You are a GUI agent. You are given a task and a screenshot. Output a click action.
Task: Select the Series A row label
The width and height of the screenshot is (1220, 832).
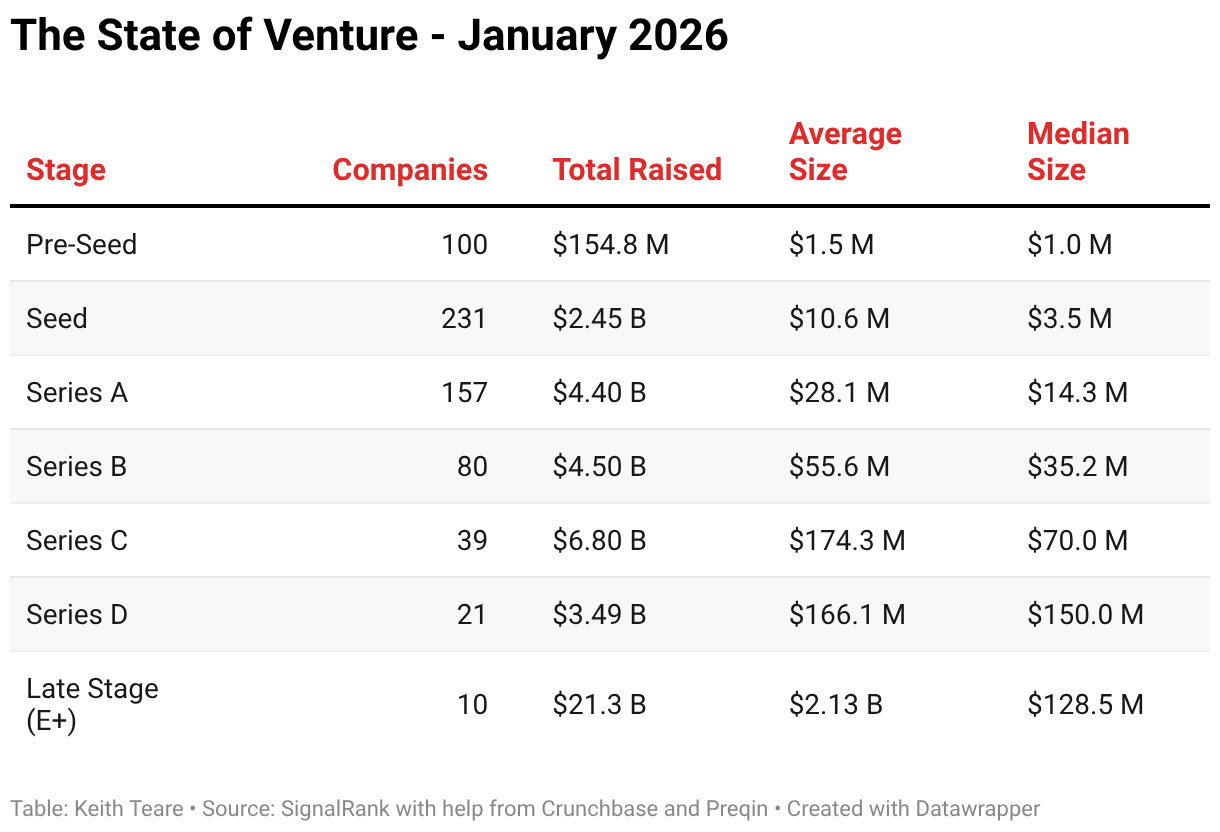tap(77, 392)
